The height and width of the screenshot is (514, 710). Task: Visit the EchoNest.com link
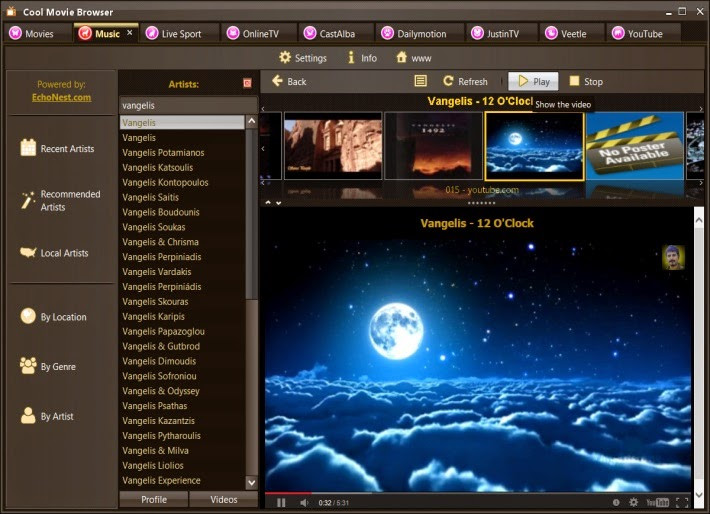[62, 97]
